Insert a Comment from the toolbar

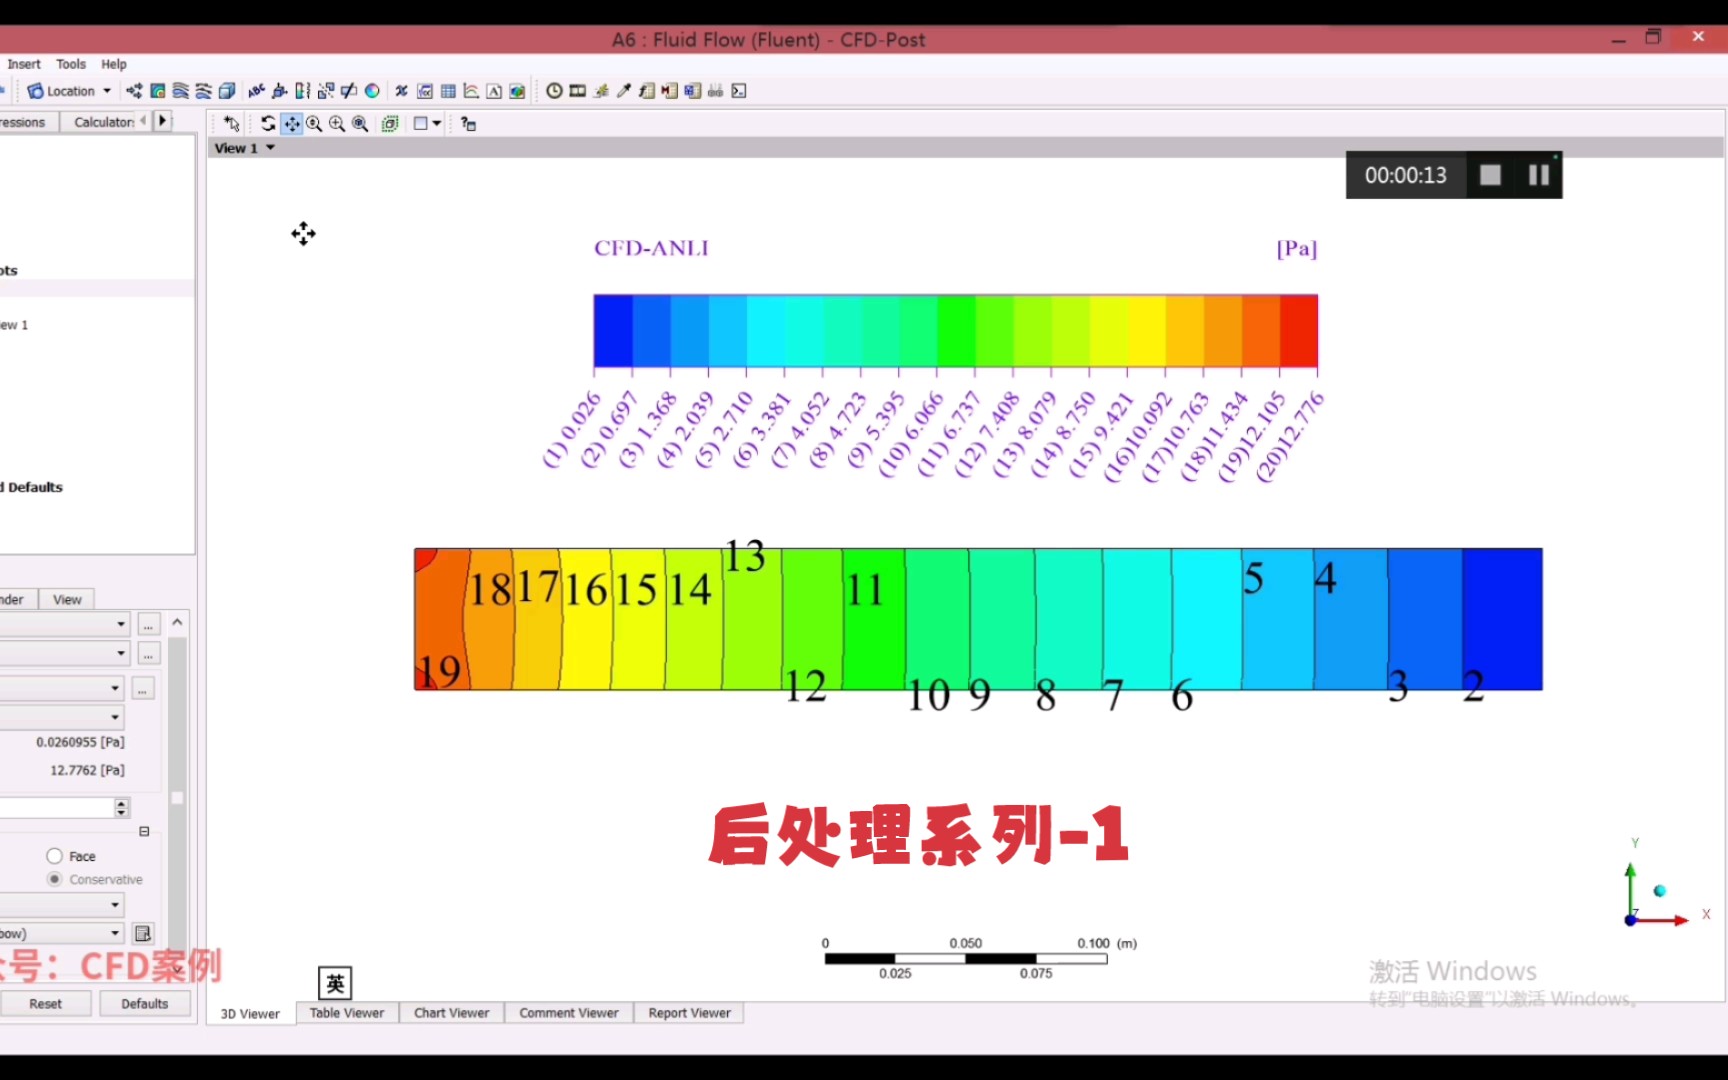494,91
